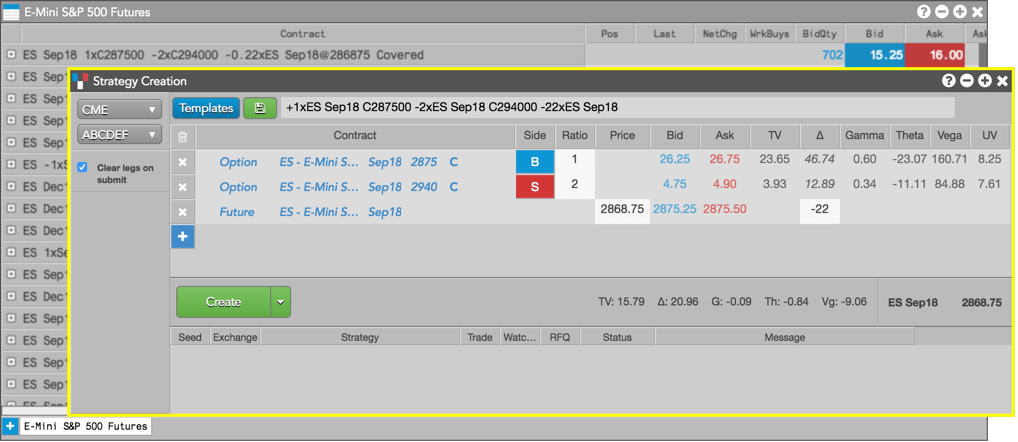Click the Future type link in third leg

pos(237,212)
